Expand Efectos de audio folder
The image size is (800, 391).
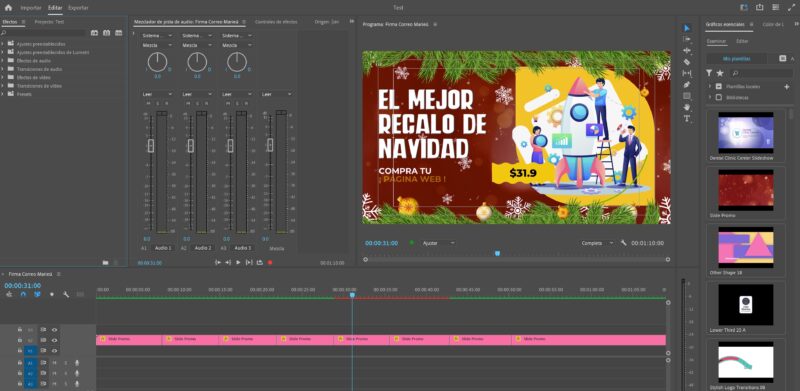pos(3,61)
